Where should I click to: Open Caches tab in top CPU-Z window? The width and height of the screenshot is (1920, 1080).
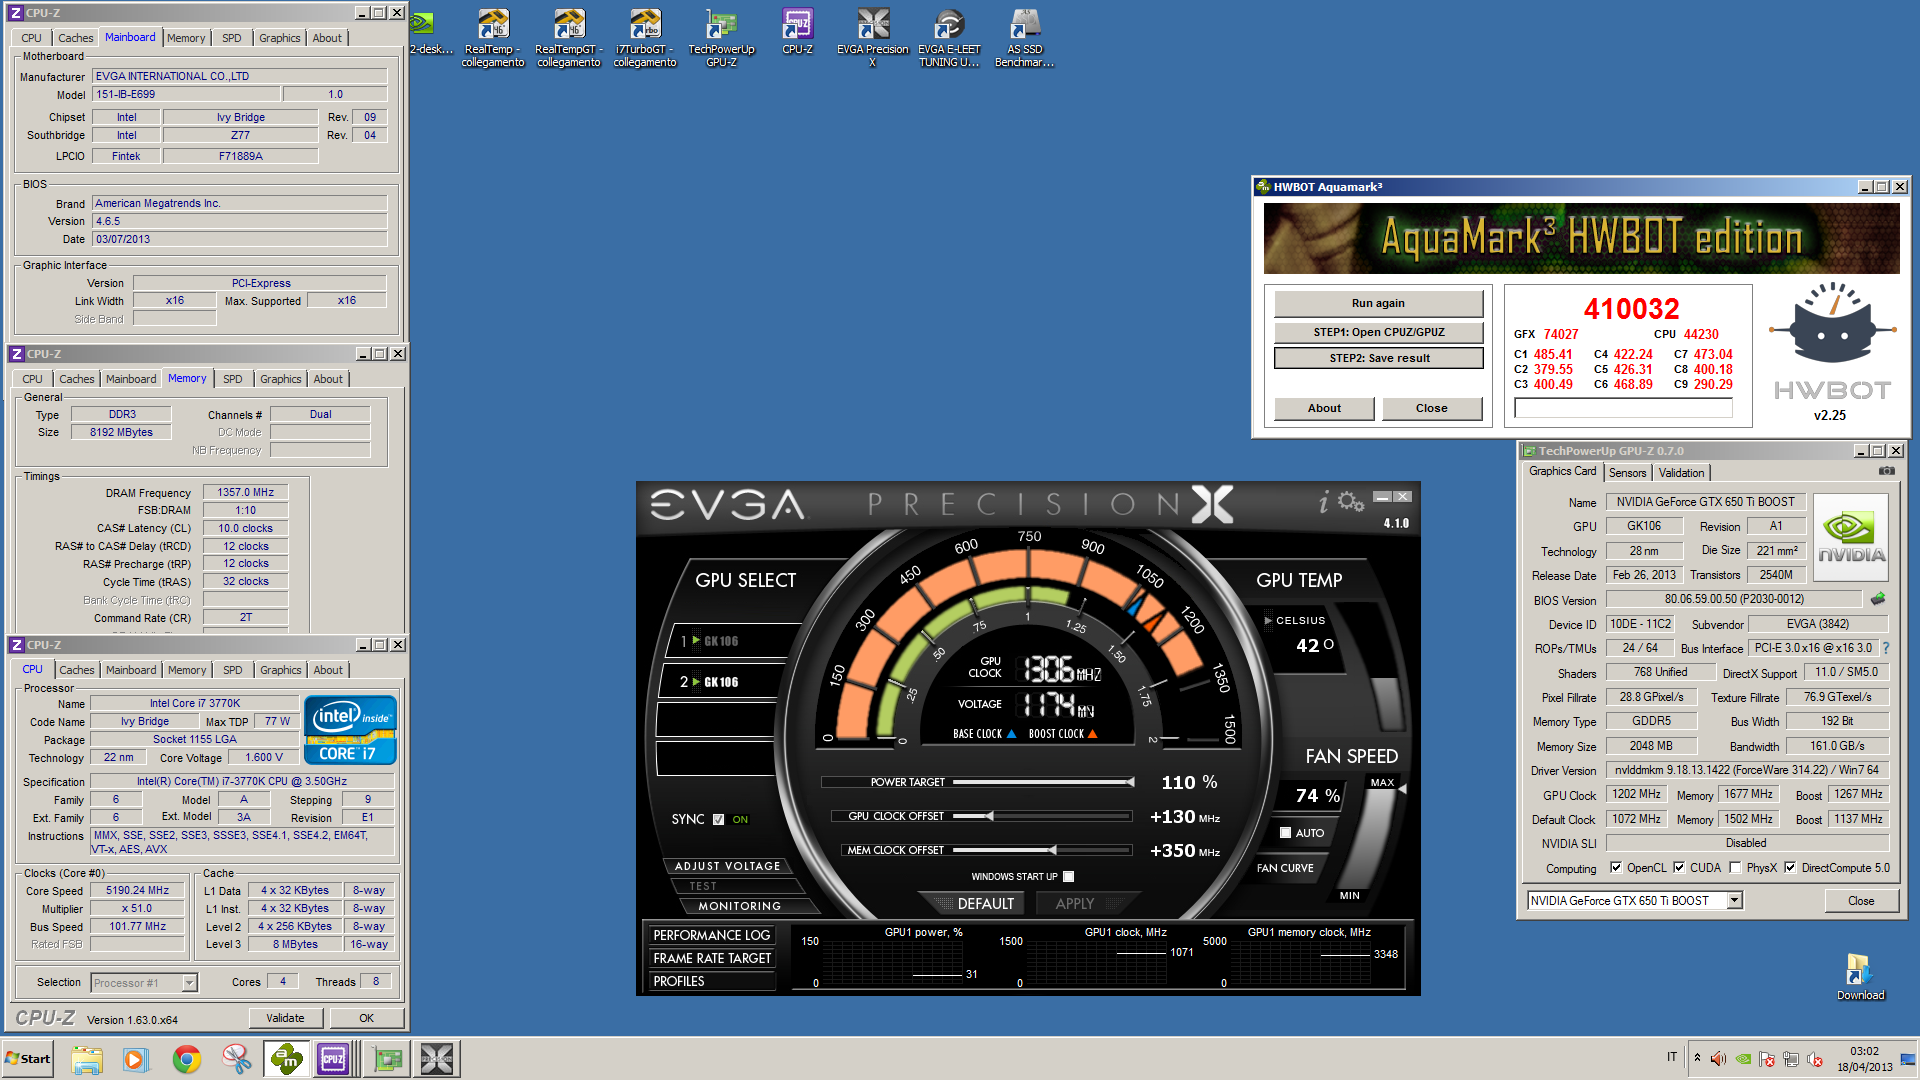click(75, 38)
